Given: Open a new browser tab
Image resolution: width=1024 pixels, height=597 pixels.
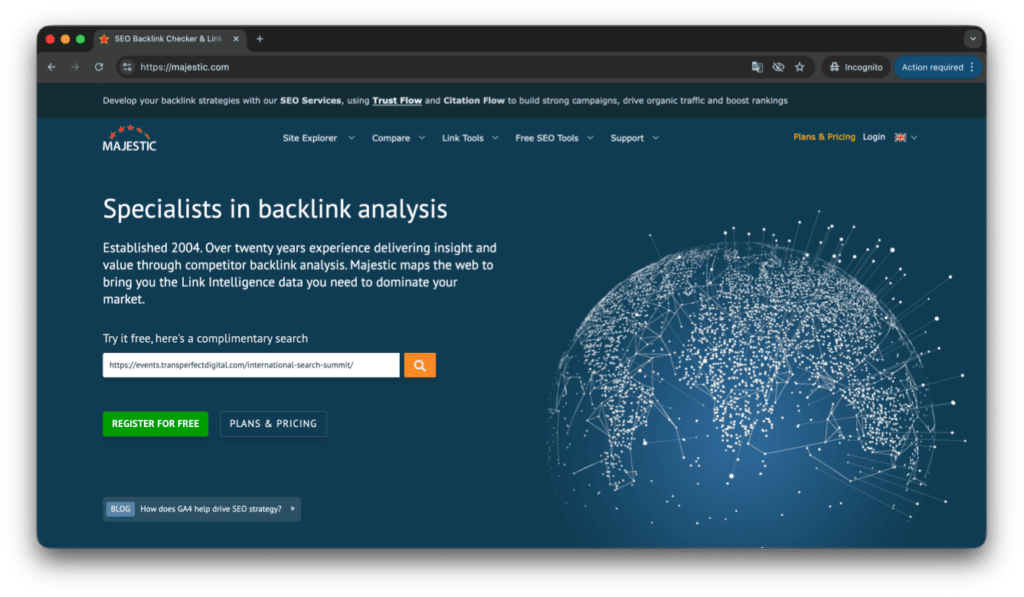Looking at the screenshot, I should coord(260,39).
